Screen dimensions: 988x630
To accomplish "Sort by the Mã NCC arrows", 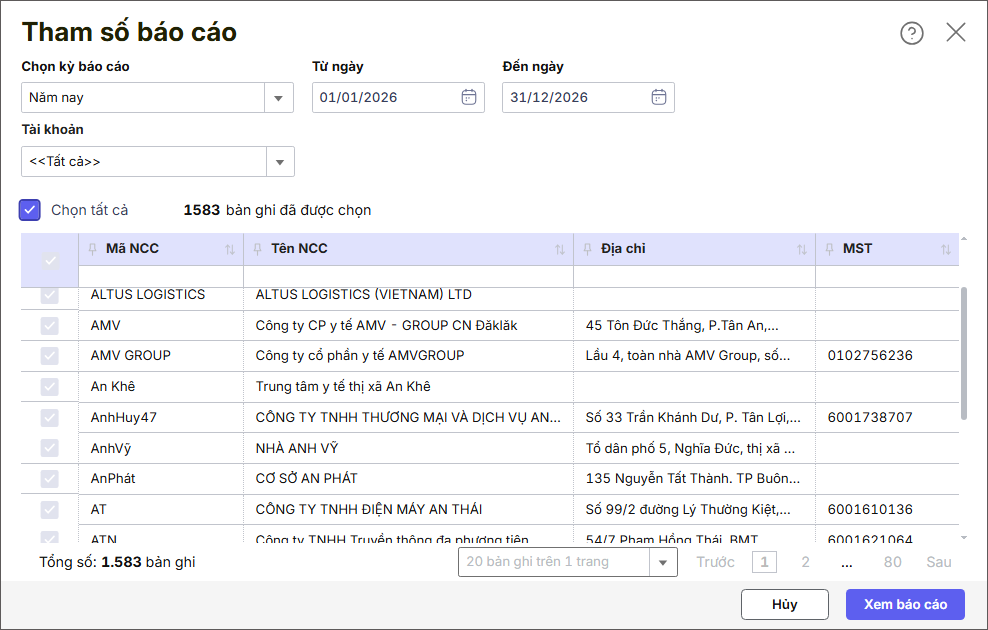I will point(230,249).
